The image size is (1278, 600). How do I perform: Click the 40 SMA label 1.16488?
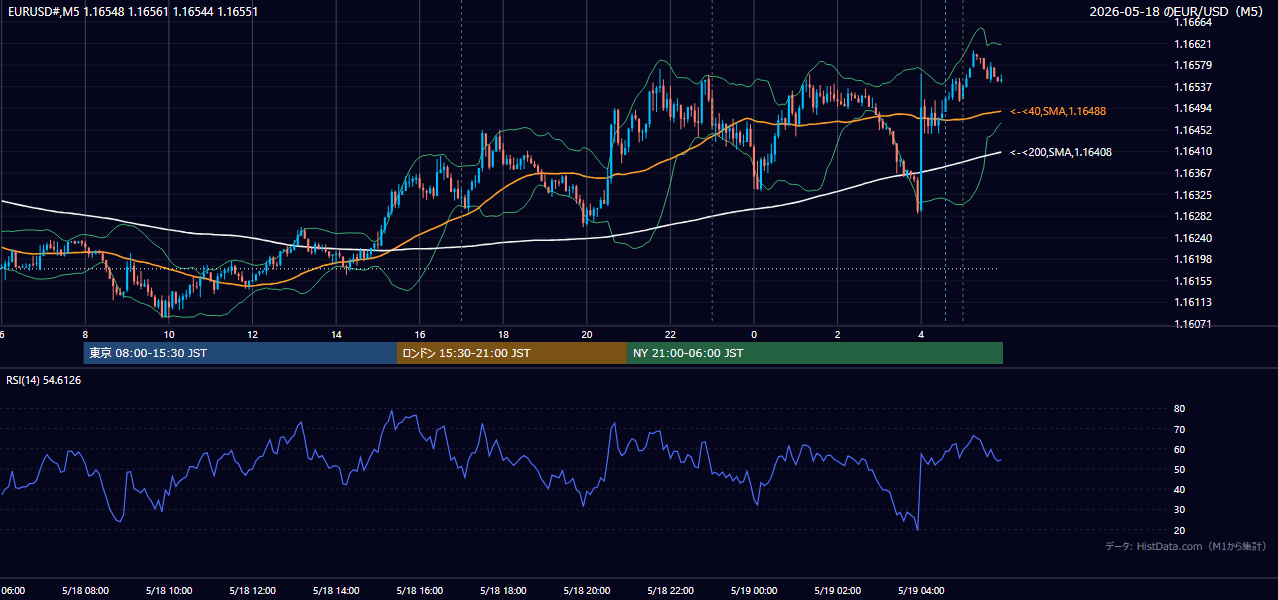(x=1058, y=111)
